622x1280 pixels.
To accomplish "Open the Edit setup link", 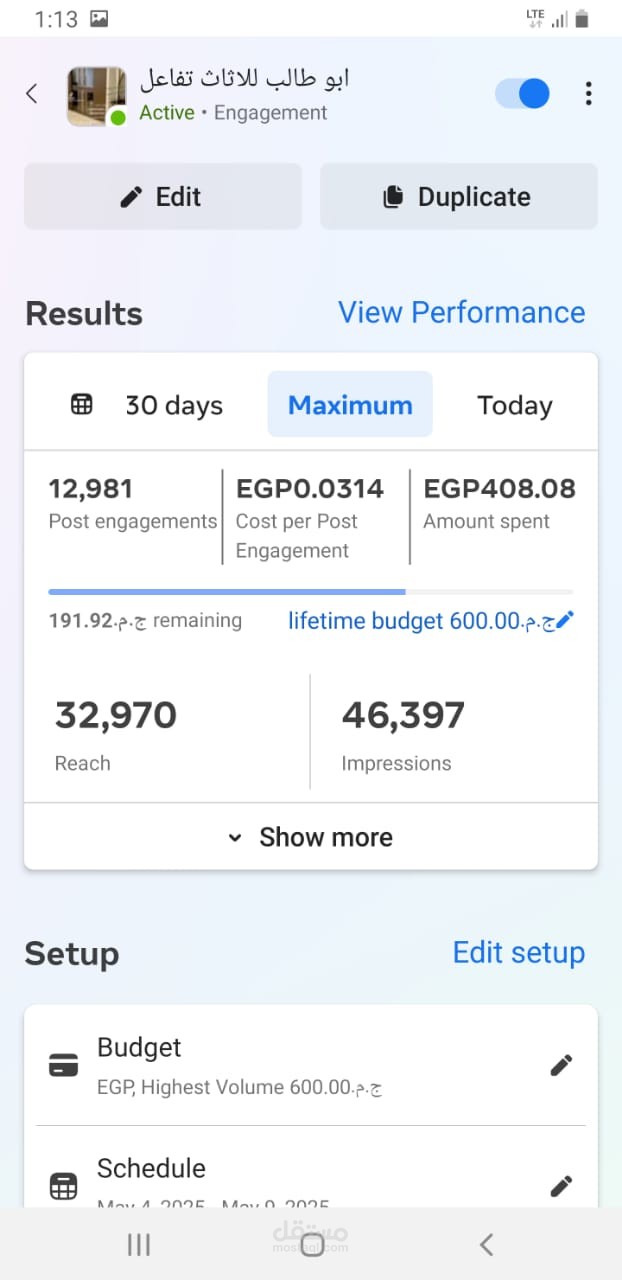I will pos(518,952).
